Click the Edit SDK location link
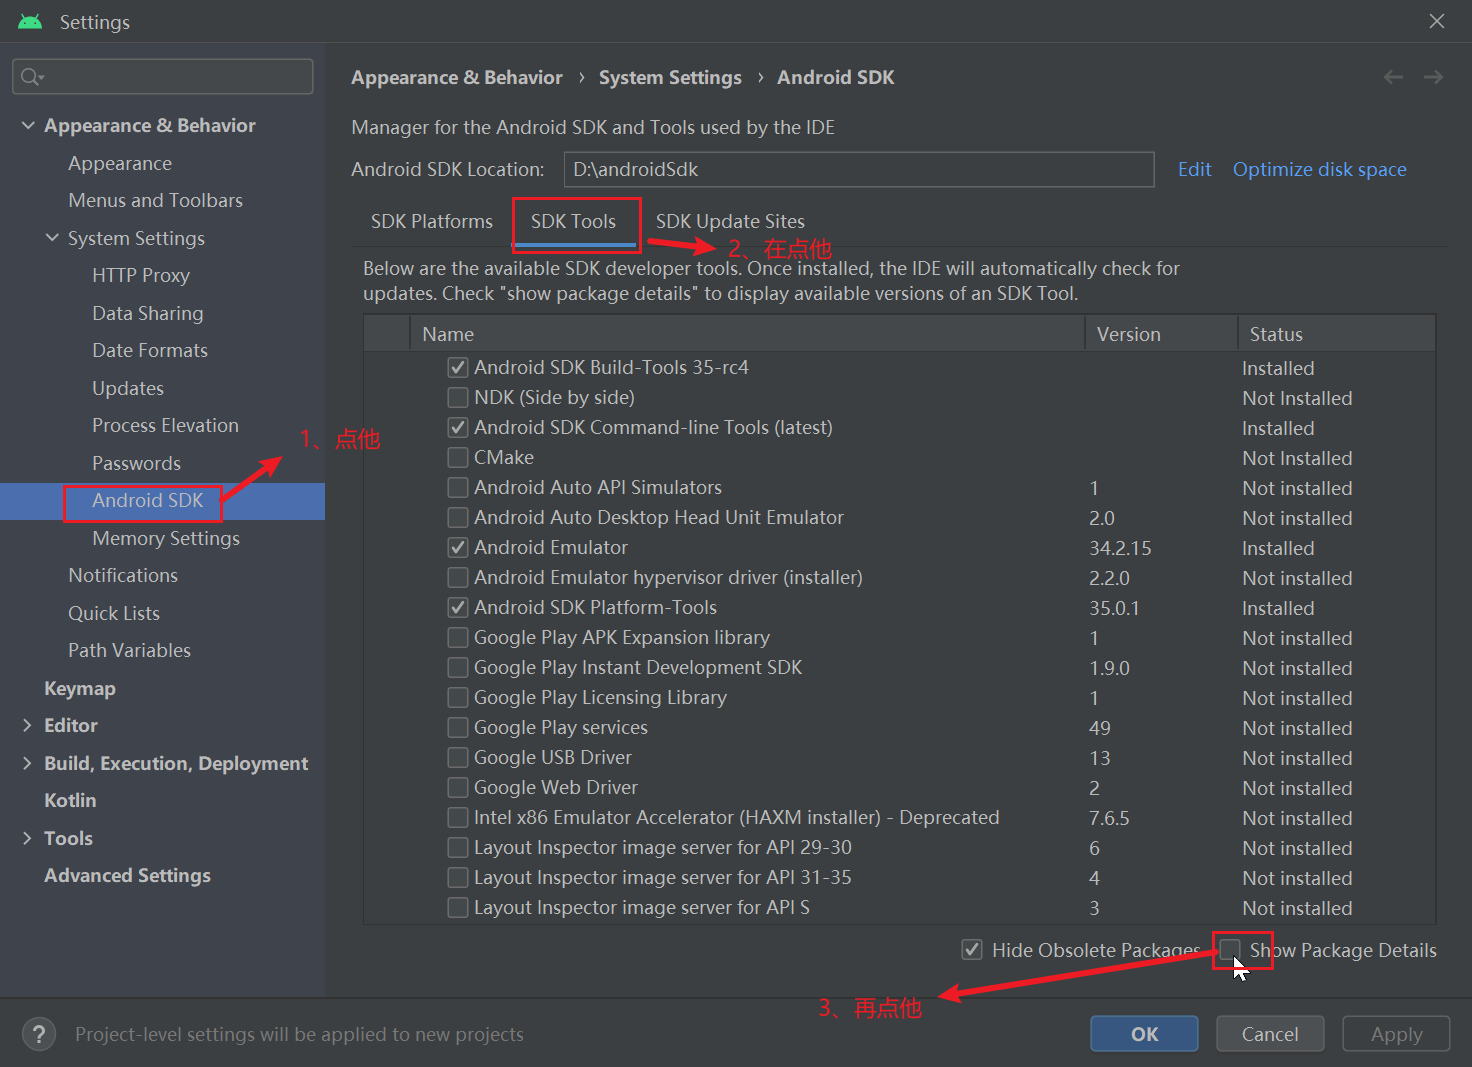The height and width of the screenshot is (1067, 1472). coord(1194,169)
